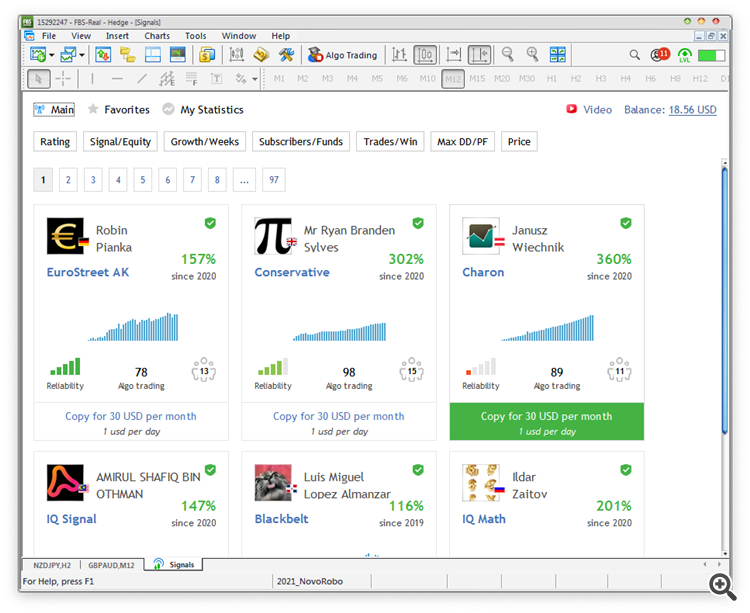Image resolution: width=750 pixels, height=613 pixels.
Task: Open Options hammer and wrench icon
Action: 286,55
